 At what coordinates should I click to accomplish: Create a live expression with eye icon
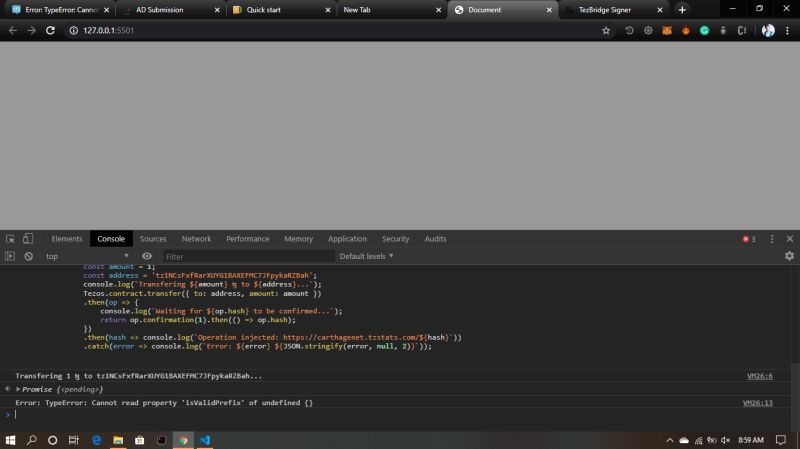[147, 256]
